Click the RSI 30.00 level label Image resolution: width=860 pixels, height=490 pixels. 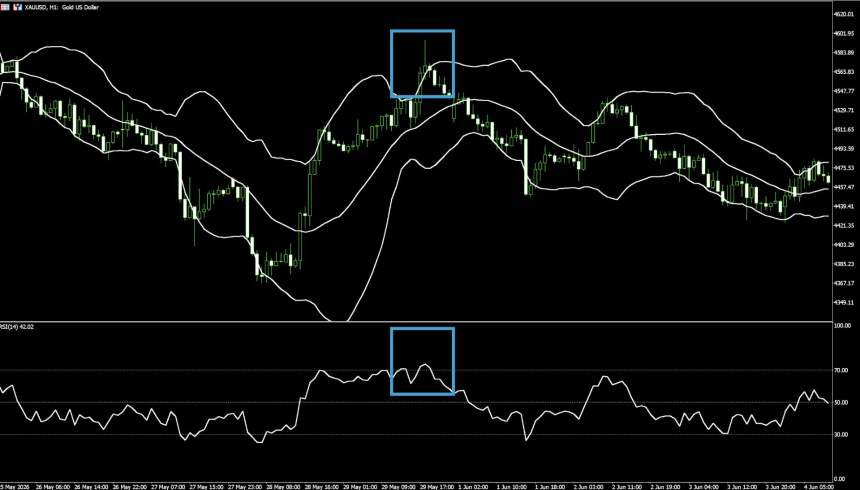(x=841, y=435)
